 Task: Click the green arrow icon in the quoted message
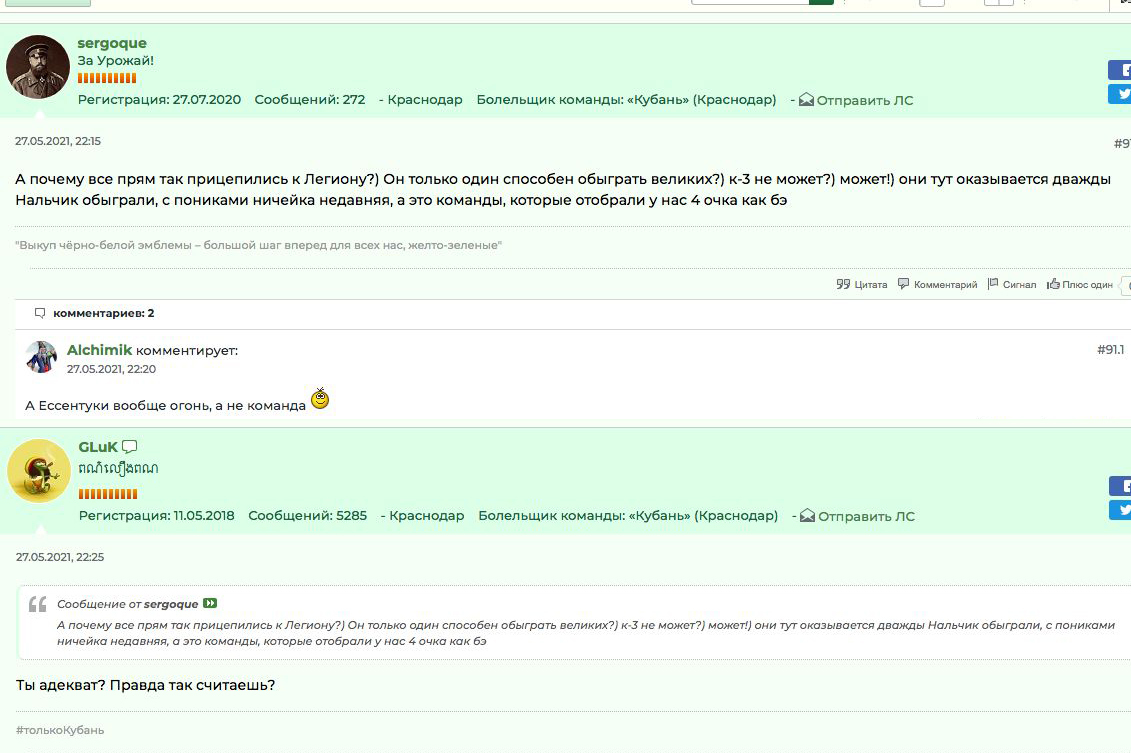(x=210, y=604)
